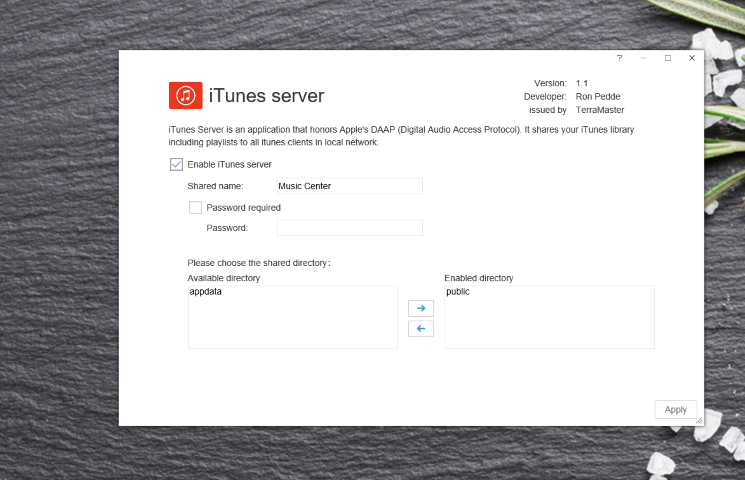Click the red iTunes server music icon
This screenshot has width=745, height=480.
[185, 96]
